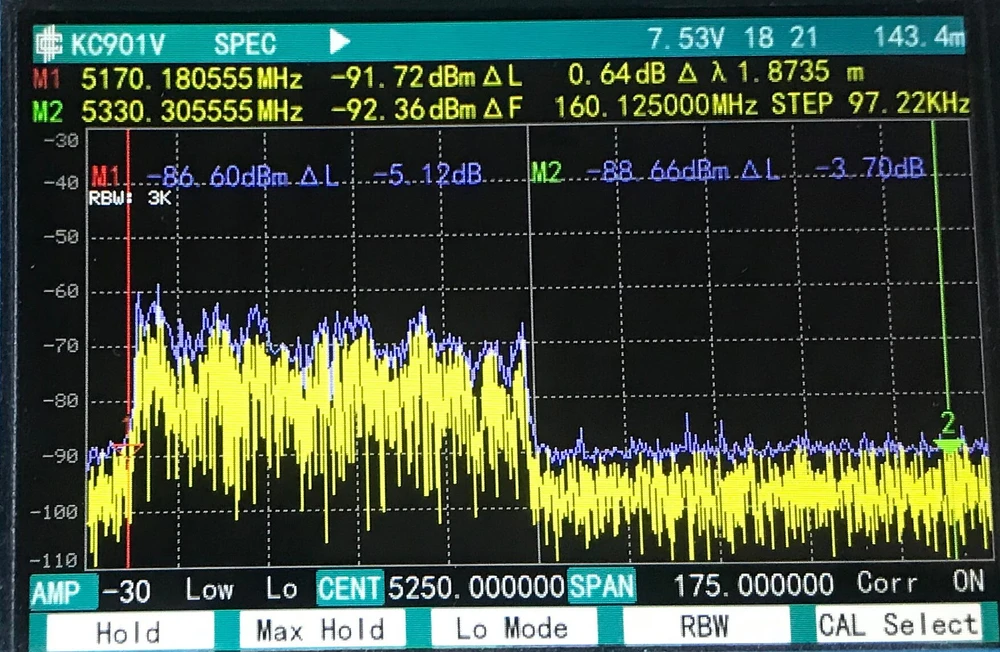Open the RBW softkey menu

704,628
